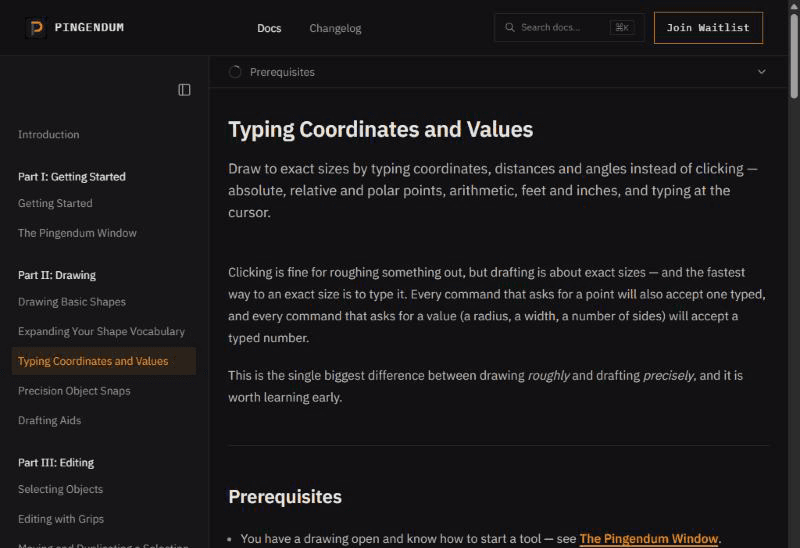
Task: Open Drawing Basic Shapes page
Action: [x=71, y=302]
